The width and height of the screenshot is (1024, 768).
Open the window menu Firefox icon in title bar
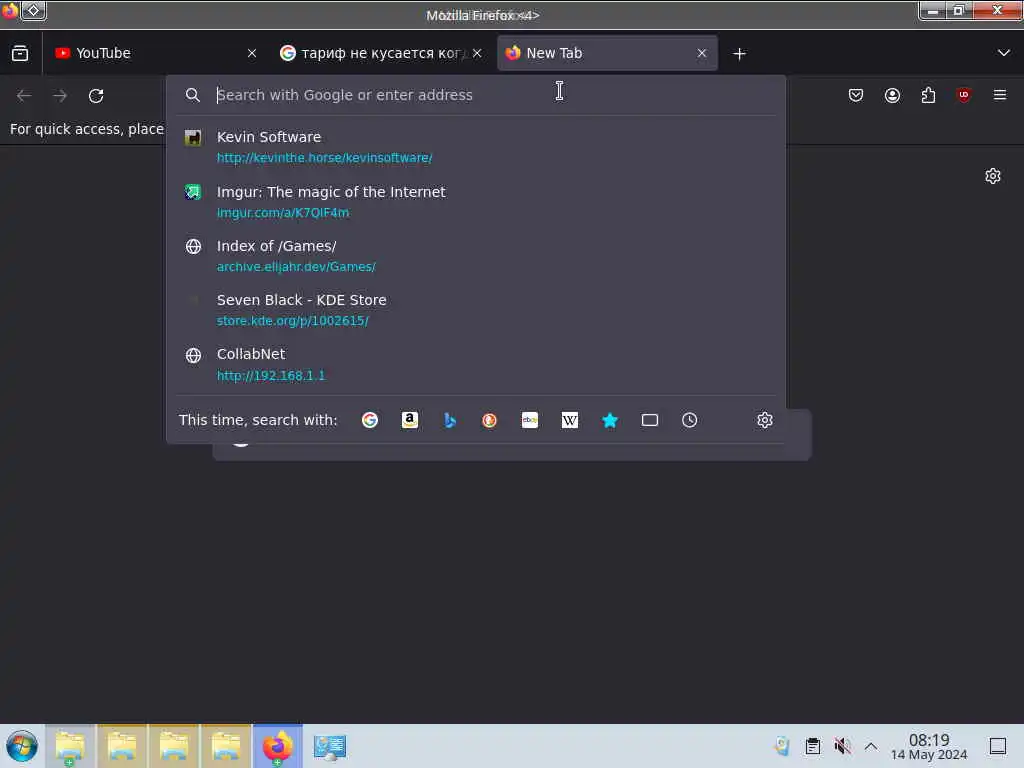[x=10, y=10]
